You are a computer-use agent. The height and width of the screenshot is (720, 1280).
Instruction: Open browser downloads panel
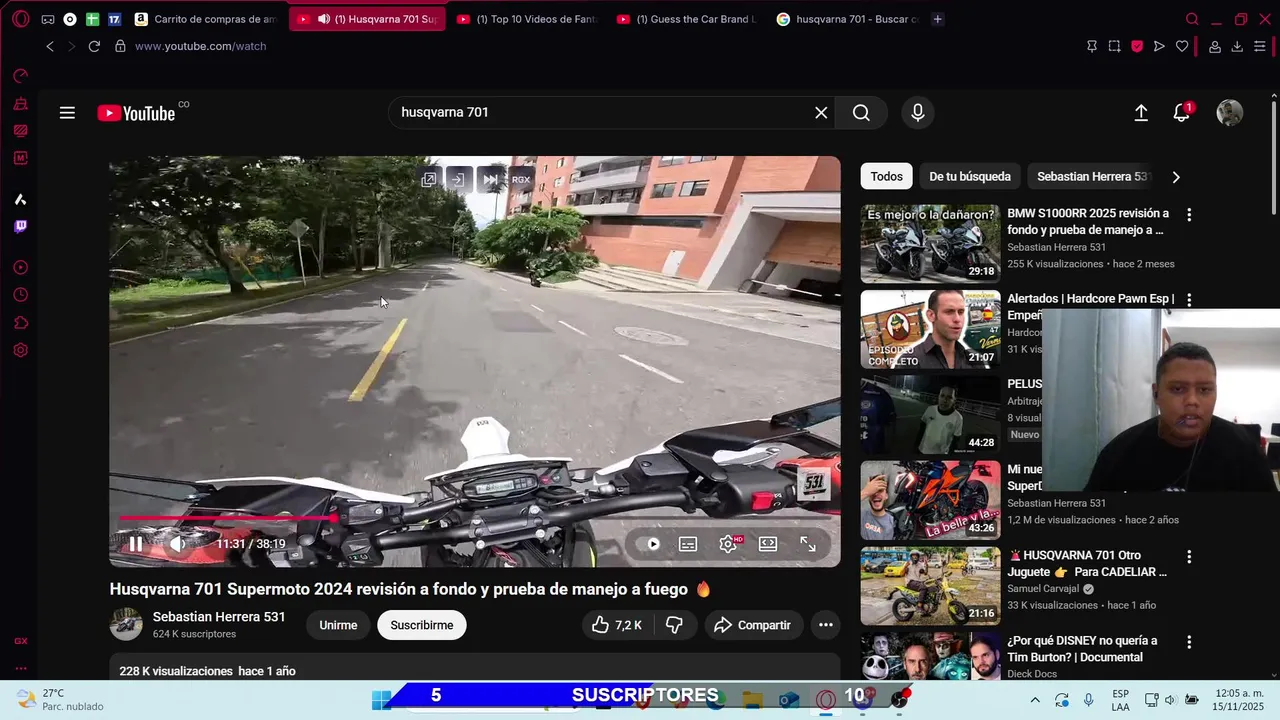pyautogui.click(x=1237, y=46)
